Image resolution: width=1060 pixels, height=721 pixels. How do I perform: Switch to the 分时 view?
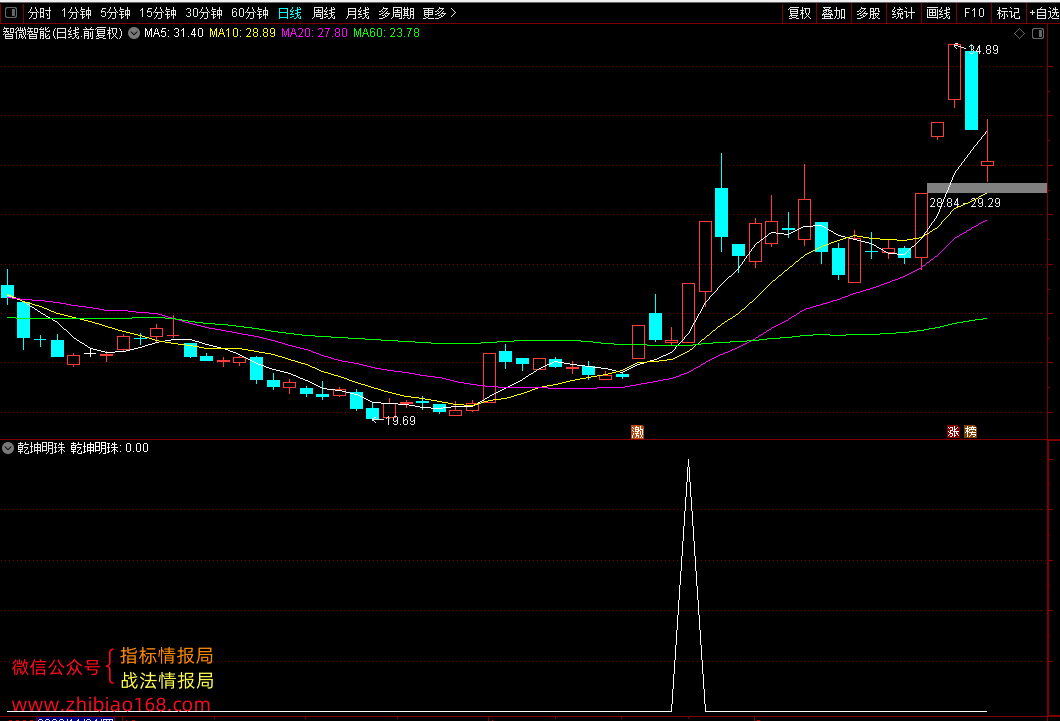point(39,13)
